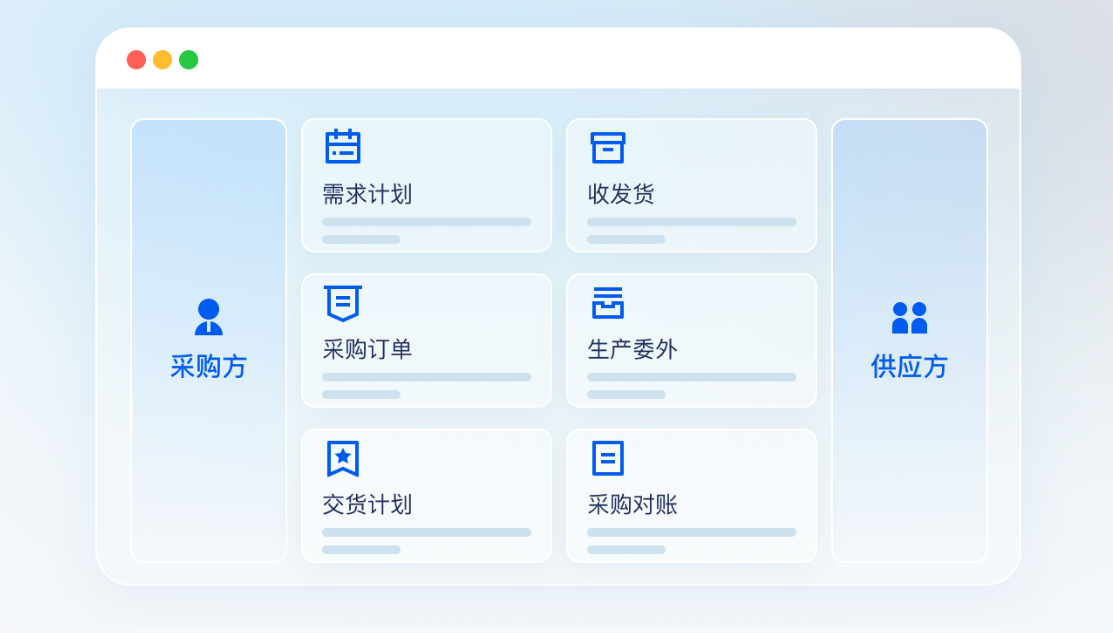Click the 采购对账 label text
This screenshot has width=1113, height=633.
[632, 505]
